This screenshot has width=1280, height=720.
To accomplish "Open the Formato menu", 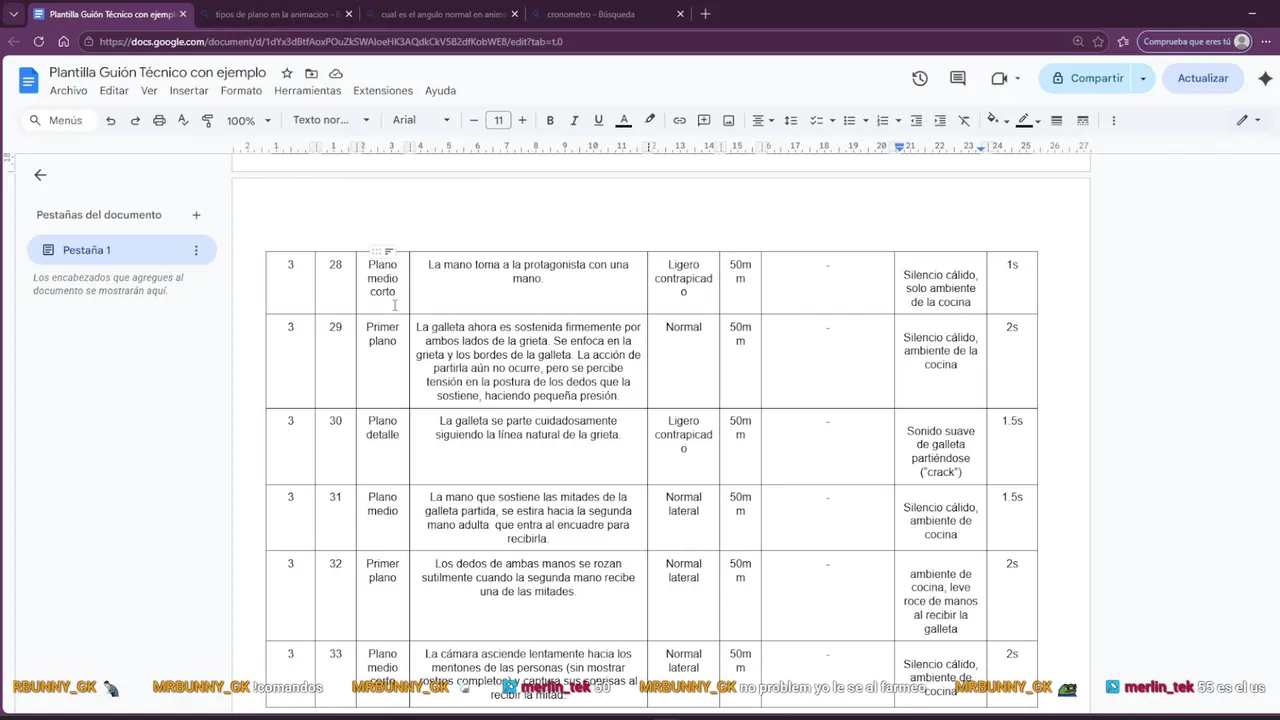I will pos(241,91).
